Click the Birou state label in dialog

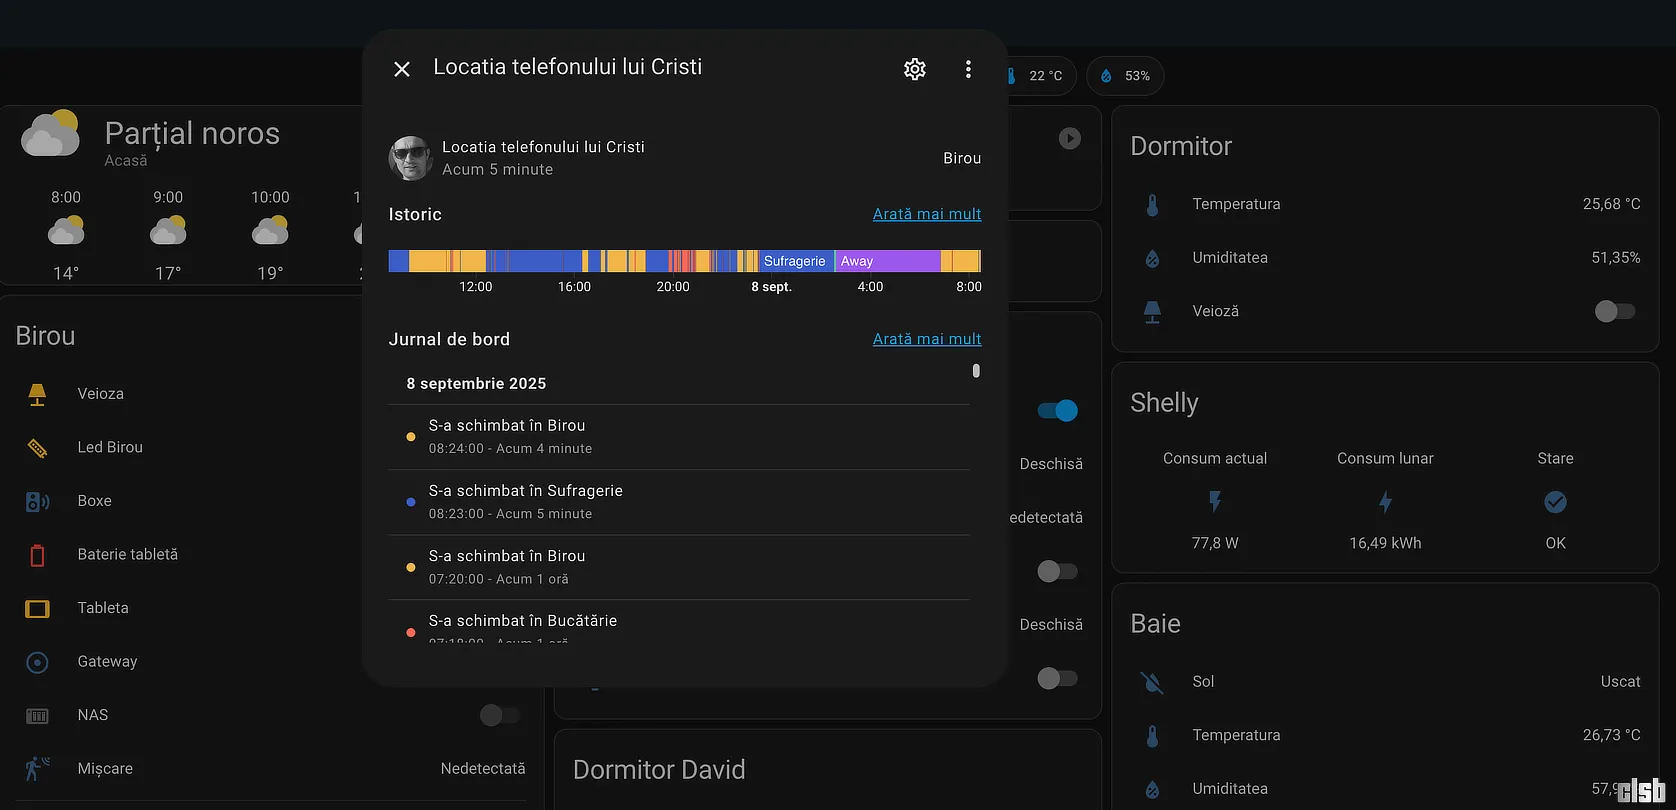point(962,158)
